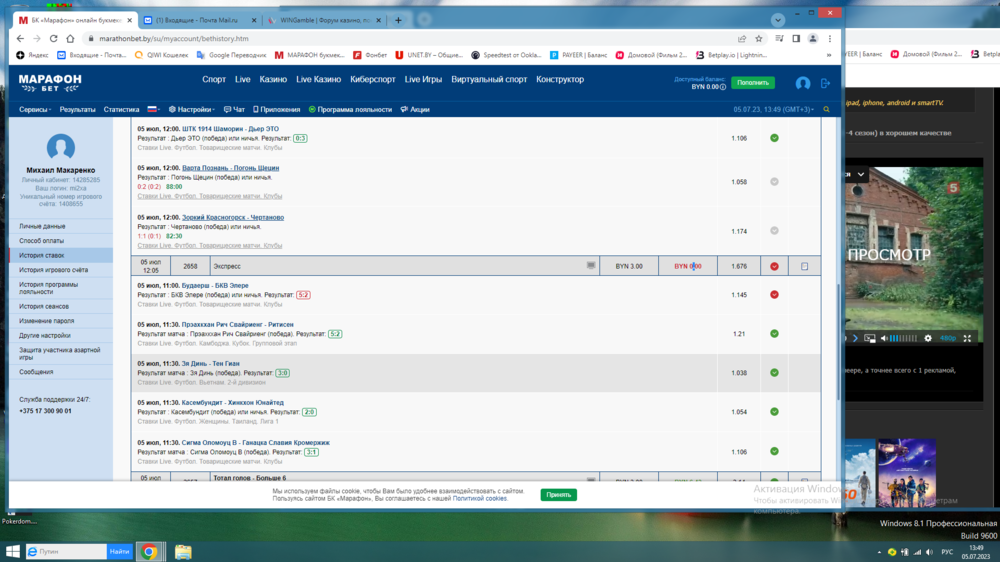
Task: Open Chrome from the Windows taskbar
Action: pos(149,551)
